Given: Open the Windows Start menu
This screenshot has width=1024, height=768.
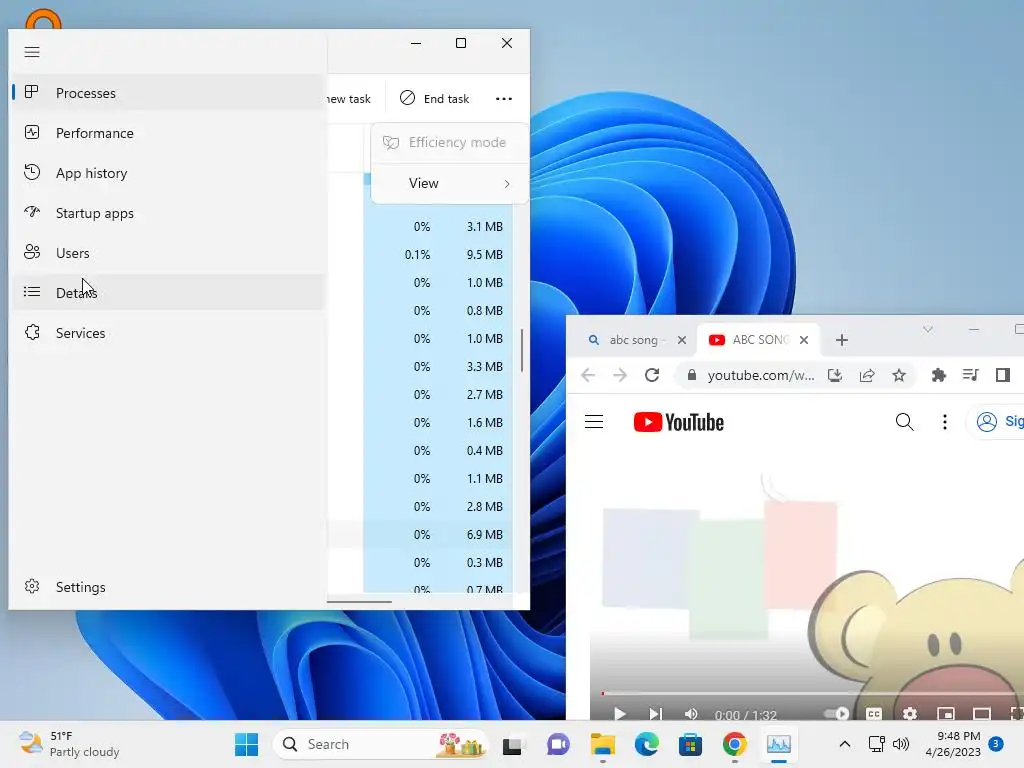Looking at the screenshot, I should coord(246,744).
